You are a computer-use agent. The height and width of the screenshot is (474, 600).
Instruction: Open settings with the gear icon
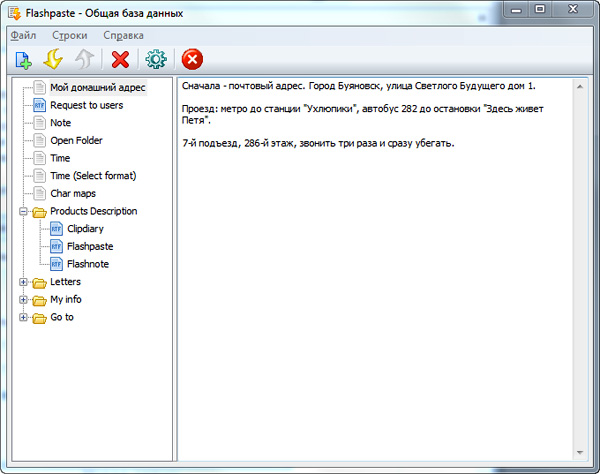tap(155, 60)
